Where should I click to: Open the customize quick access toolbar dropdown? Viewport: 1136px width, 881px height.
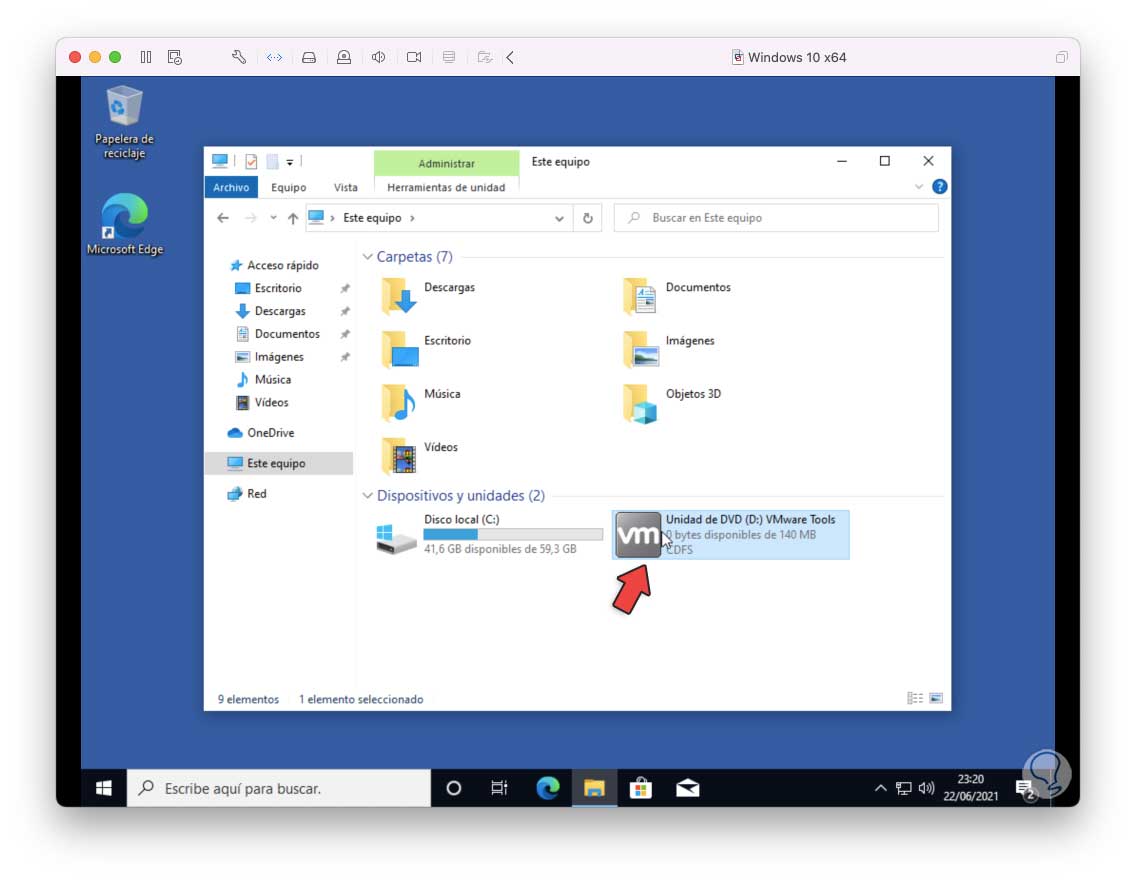click(x=290, y=162)
